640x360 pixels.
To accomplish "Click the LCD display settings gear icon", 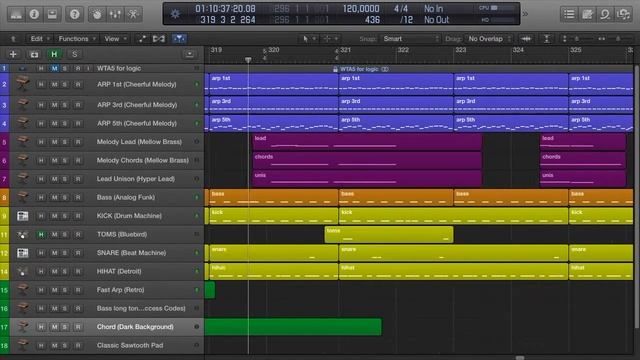I will 176,14.
